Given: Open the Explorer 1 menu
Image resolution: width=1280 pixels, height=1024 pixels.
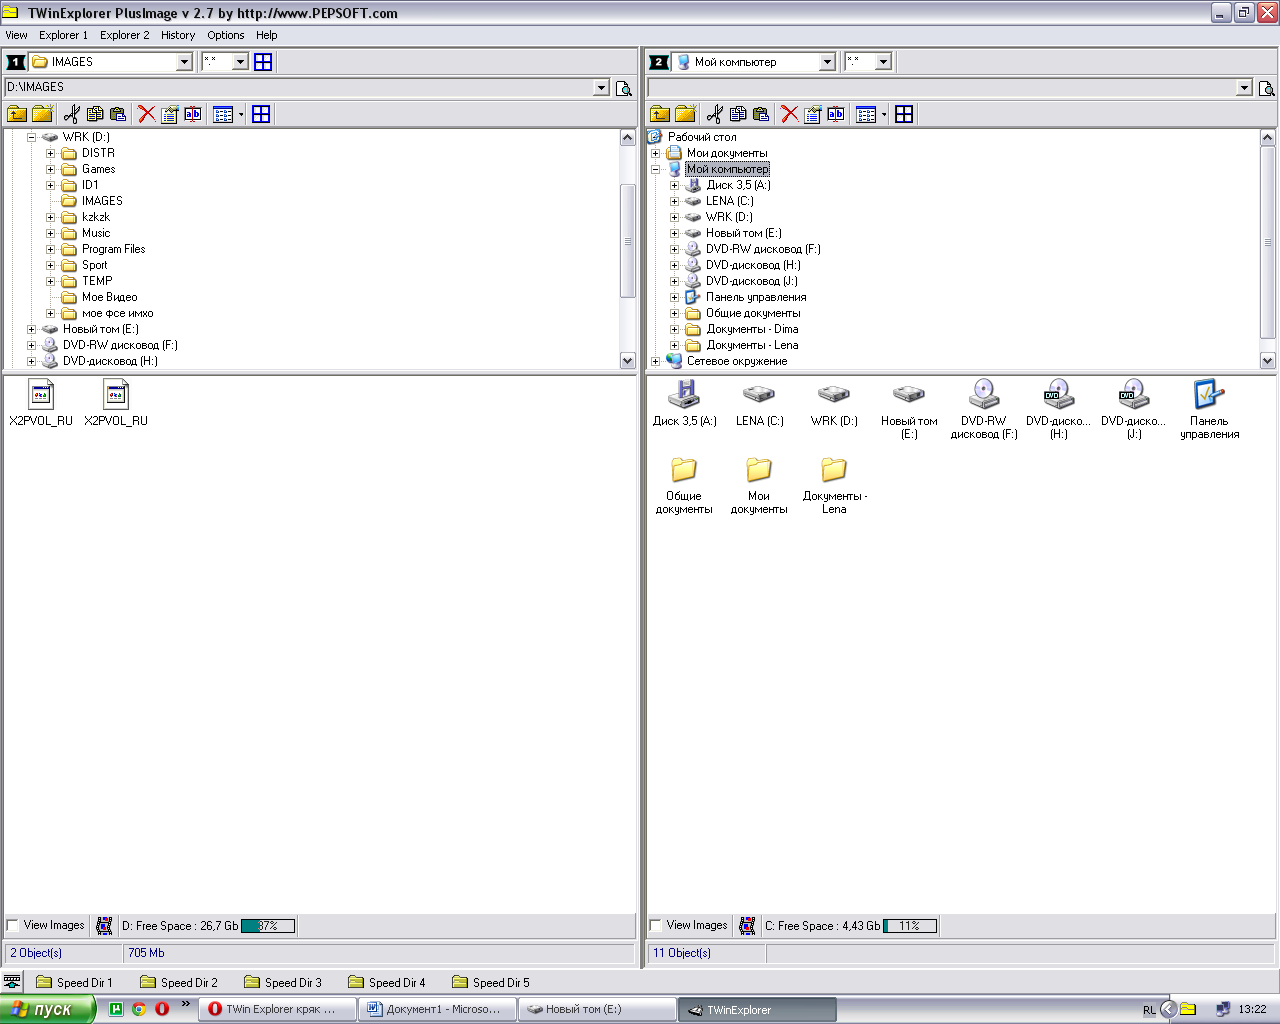Looking at the screenshot, I should tap(63, 35).
